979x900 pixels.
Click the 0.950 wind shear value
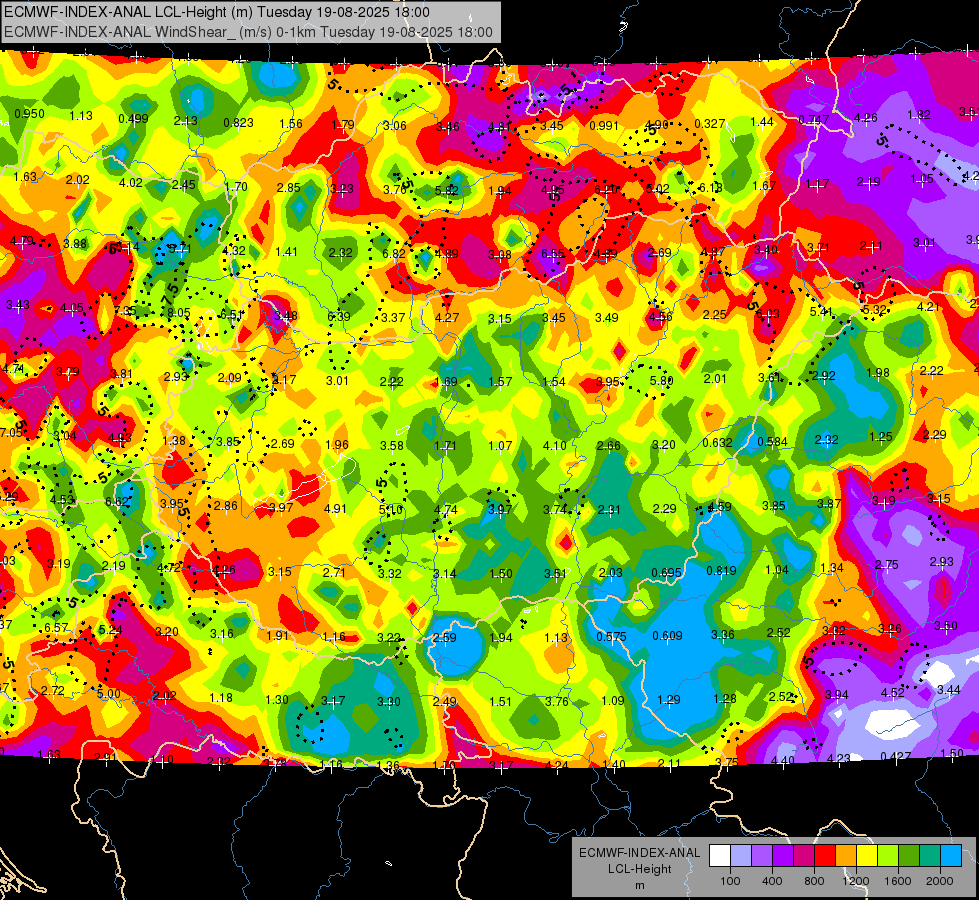(x=29, y=114)
